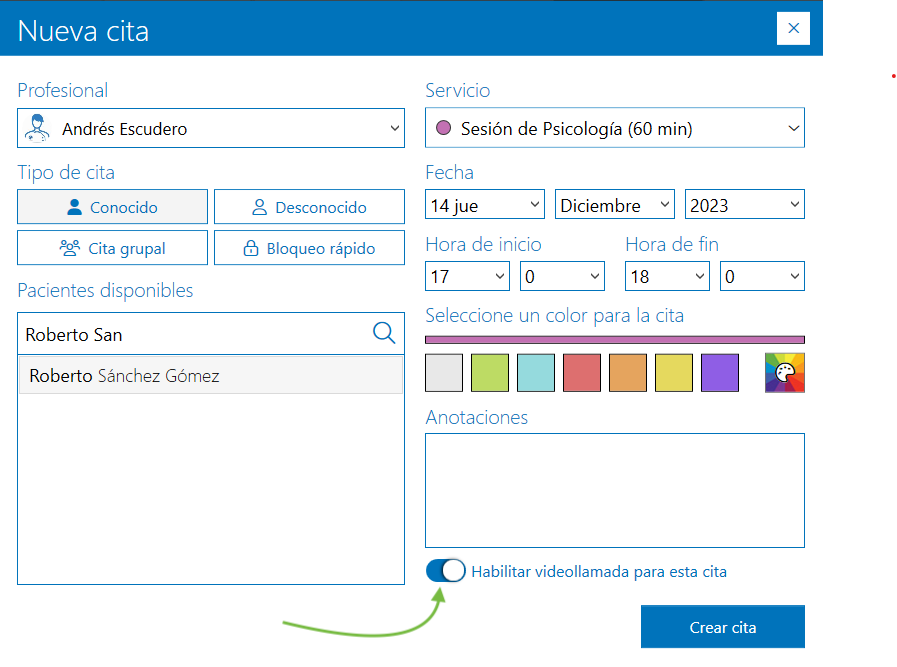The image size is (897, 667).
Task: Select the Cita grupal option
Action: point(113,248)
